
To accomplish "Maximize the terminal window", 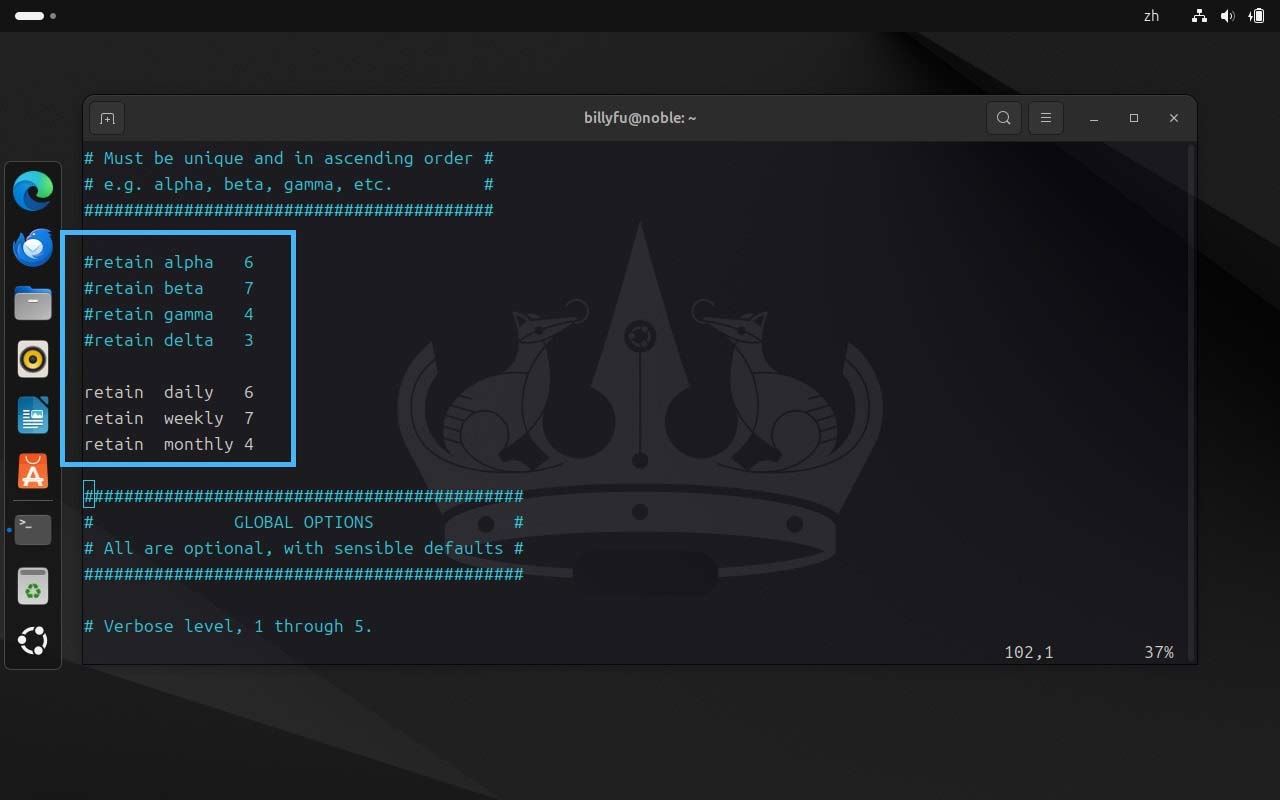I will pyautogui.click(x=1134, y=118).
